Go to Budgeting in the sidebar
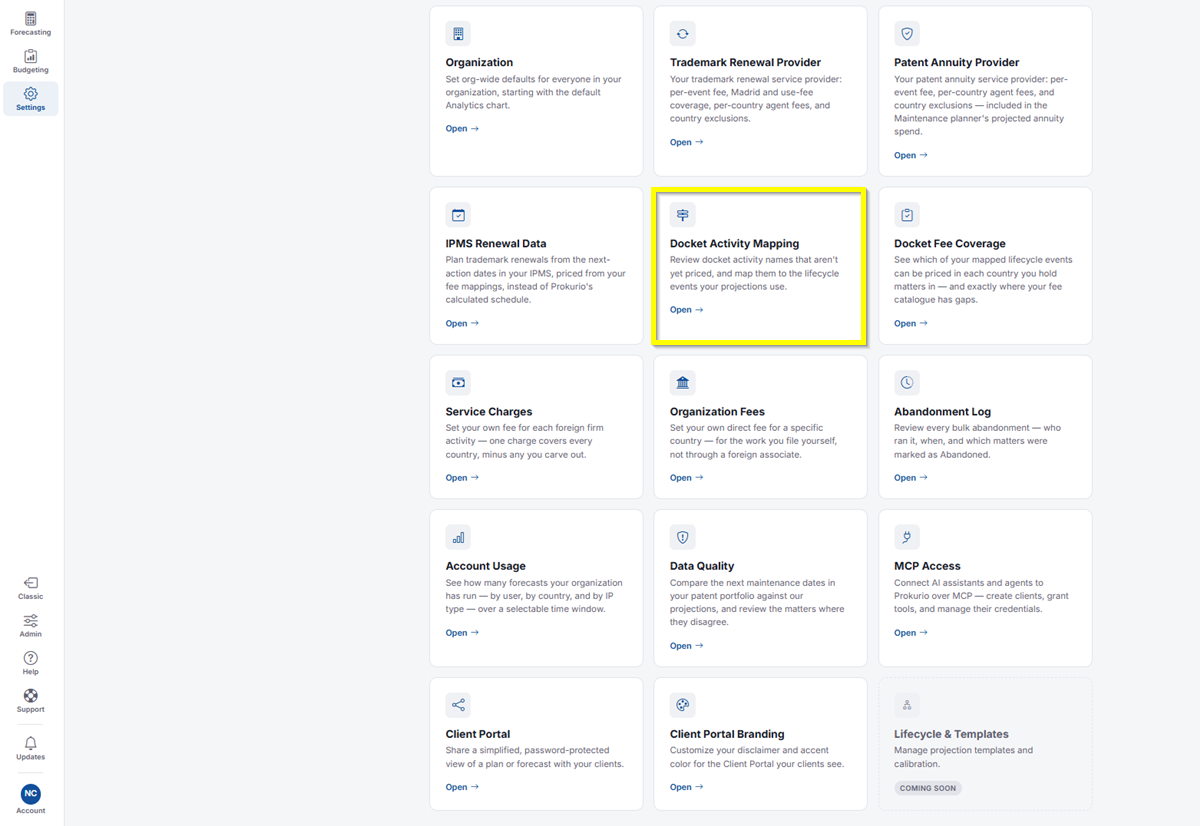1200x826 pixels. point(30,61)
